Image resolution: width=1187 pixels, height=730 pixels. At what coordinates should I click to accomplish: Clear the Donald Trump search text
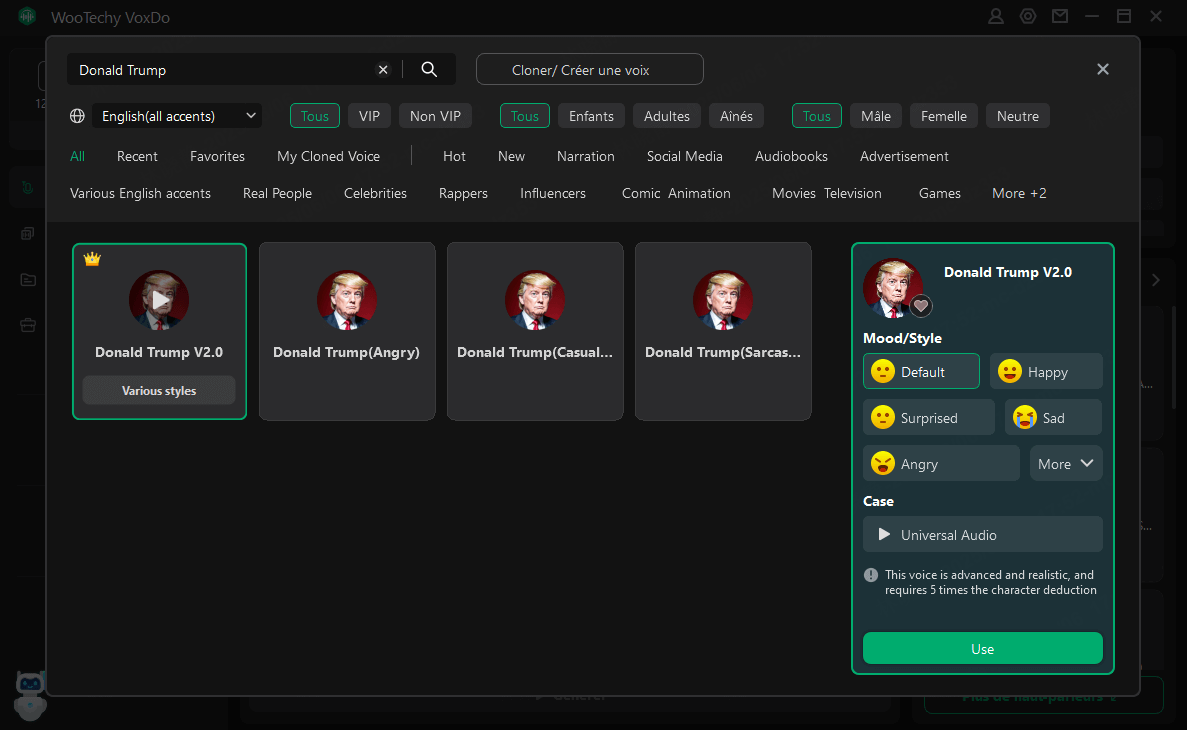coord(383,70)
